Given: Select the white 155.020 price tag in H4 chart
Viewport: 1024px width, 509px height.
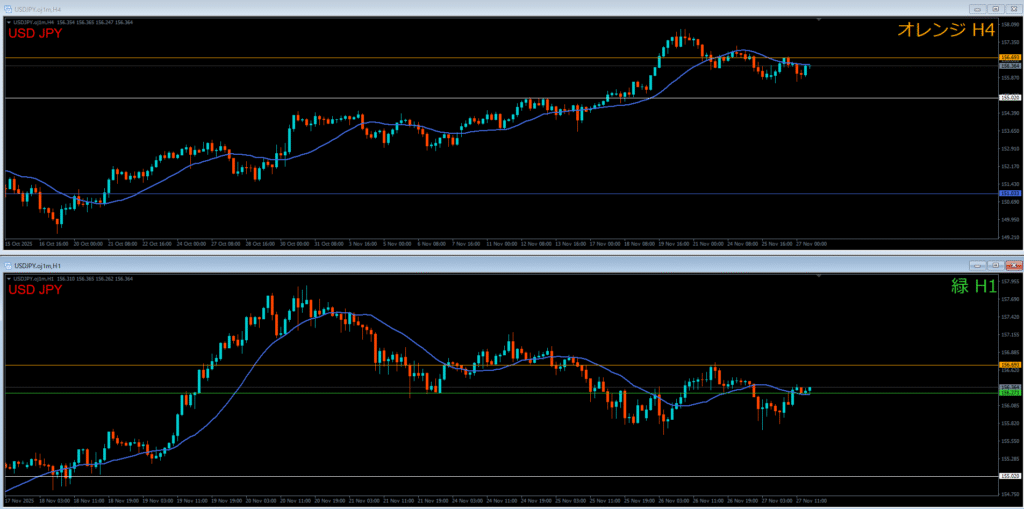Looking at the screenshot, I should (1011, 97).
